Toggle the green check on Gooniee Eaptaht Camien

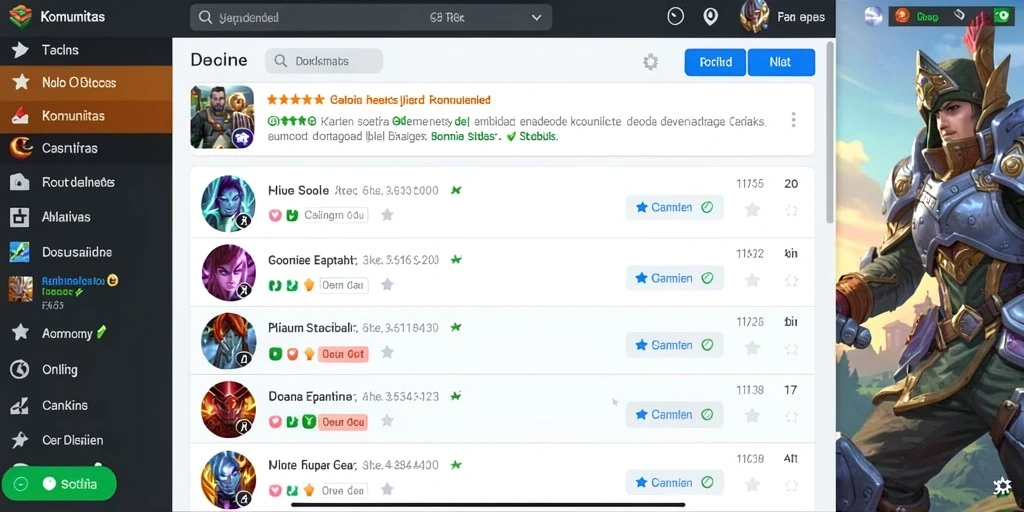point(707,278)
